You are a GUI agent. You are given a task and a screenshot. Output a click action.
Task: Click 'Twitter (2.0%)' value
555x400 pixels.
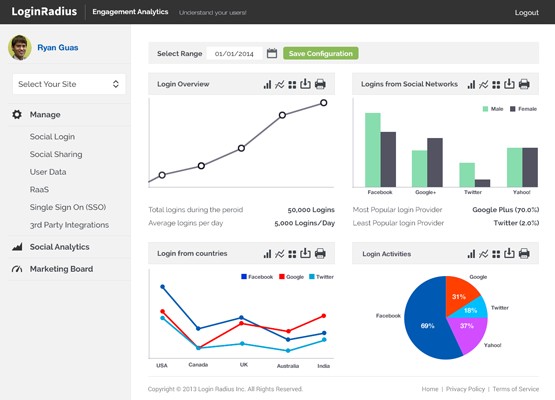tap(516, 223)
